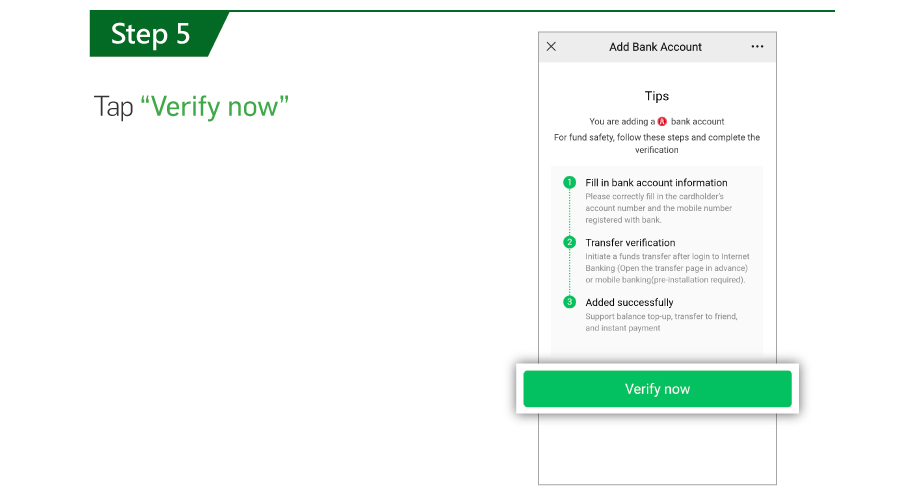Click the Internet Banking transfer description text
Viewport: 924px width, 493px height.
pyautogui.click(x=667, y=268)
